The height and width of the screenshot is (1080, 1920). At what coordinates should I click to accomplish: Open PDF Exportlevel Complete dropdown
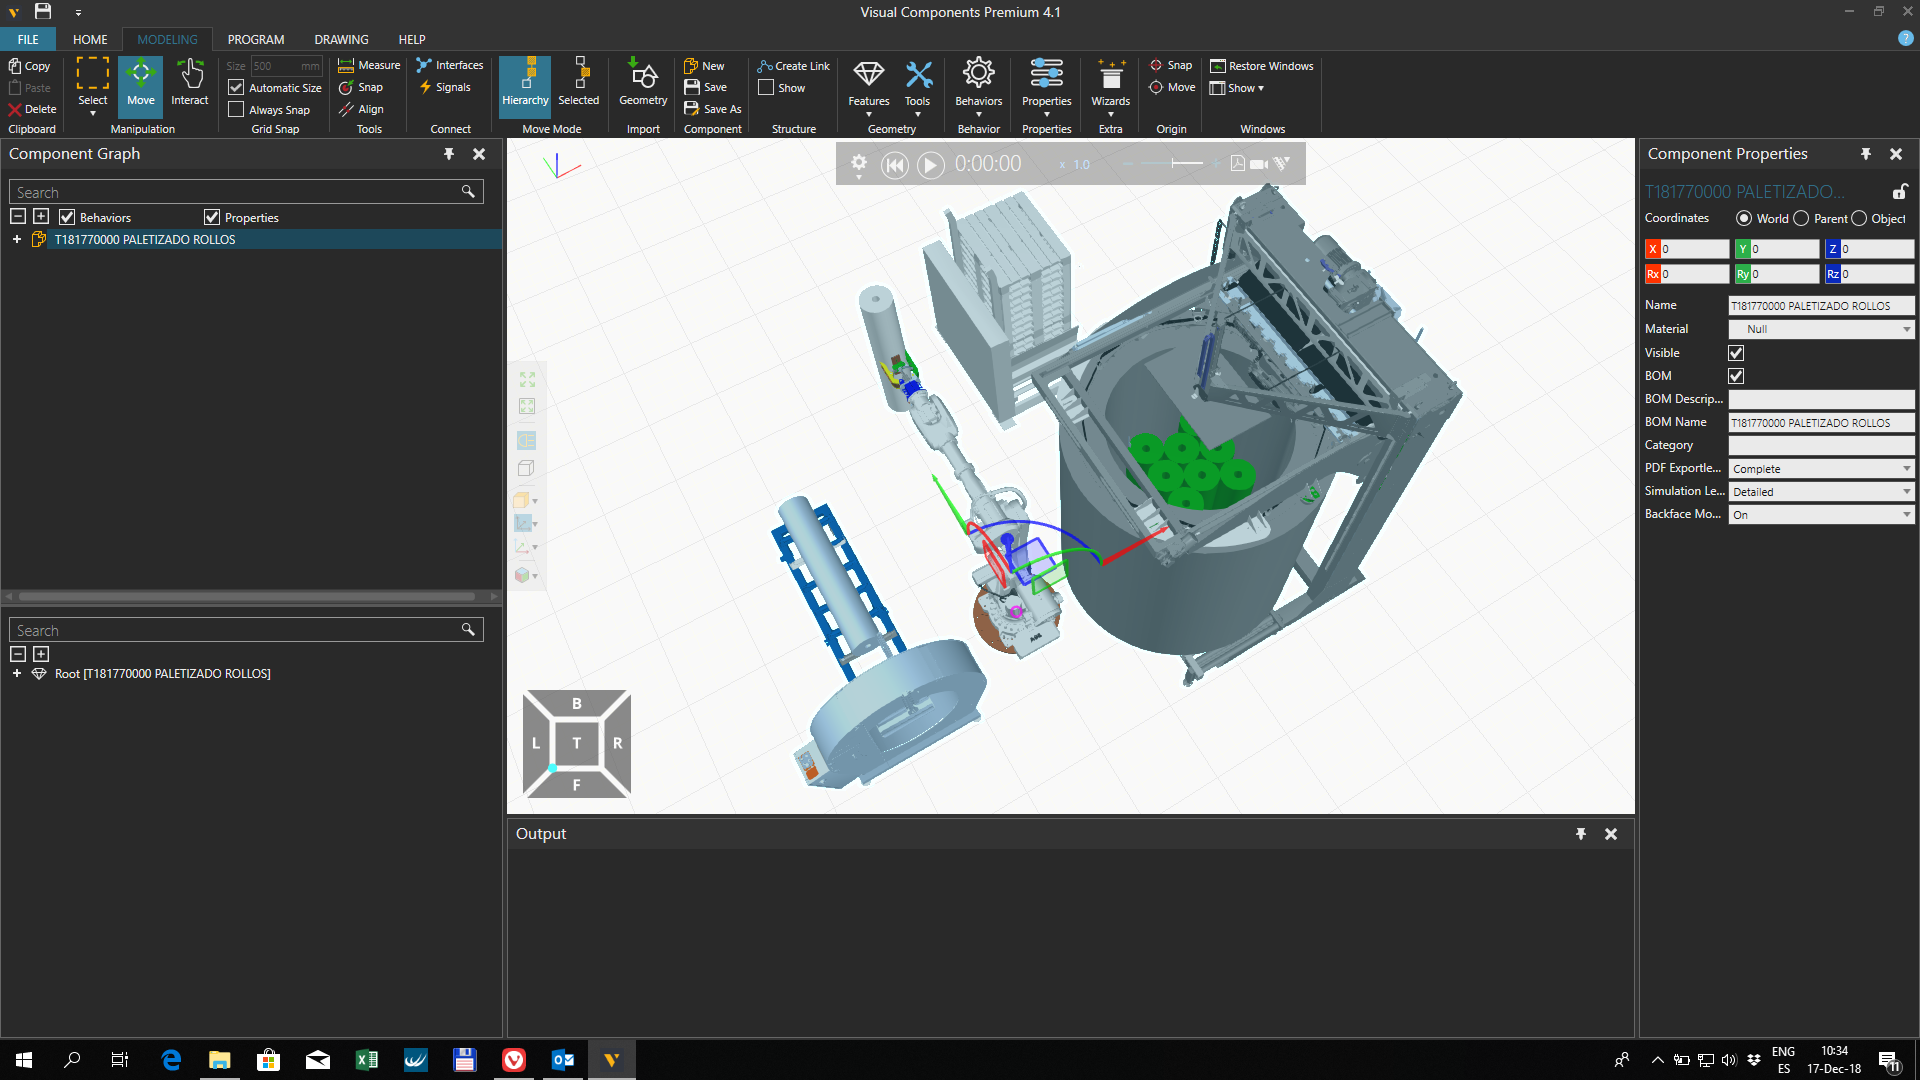[x=1821, y=469]
